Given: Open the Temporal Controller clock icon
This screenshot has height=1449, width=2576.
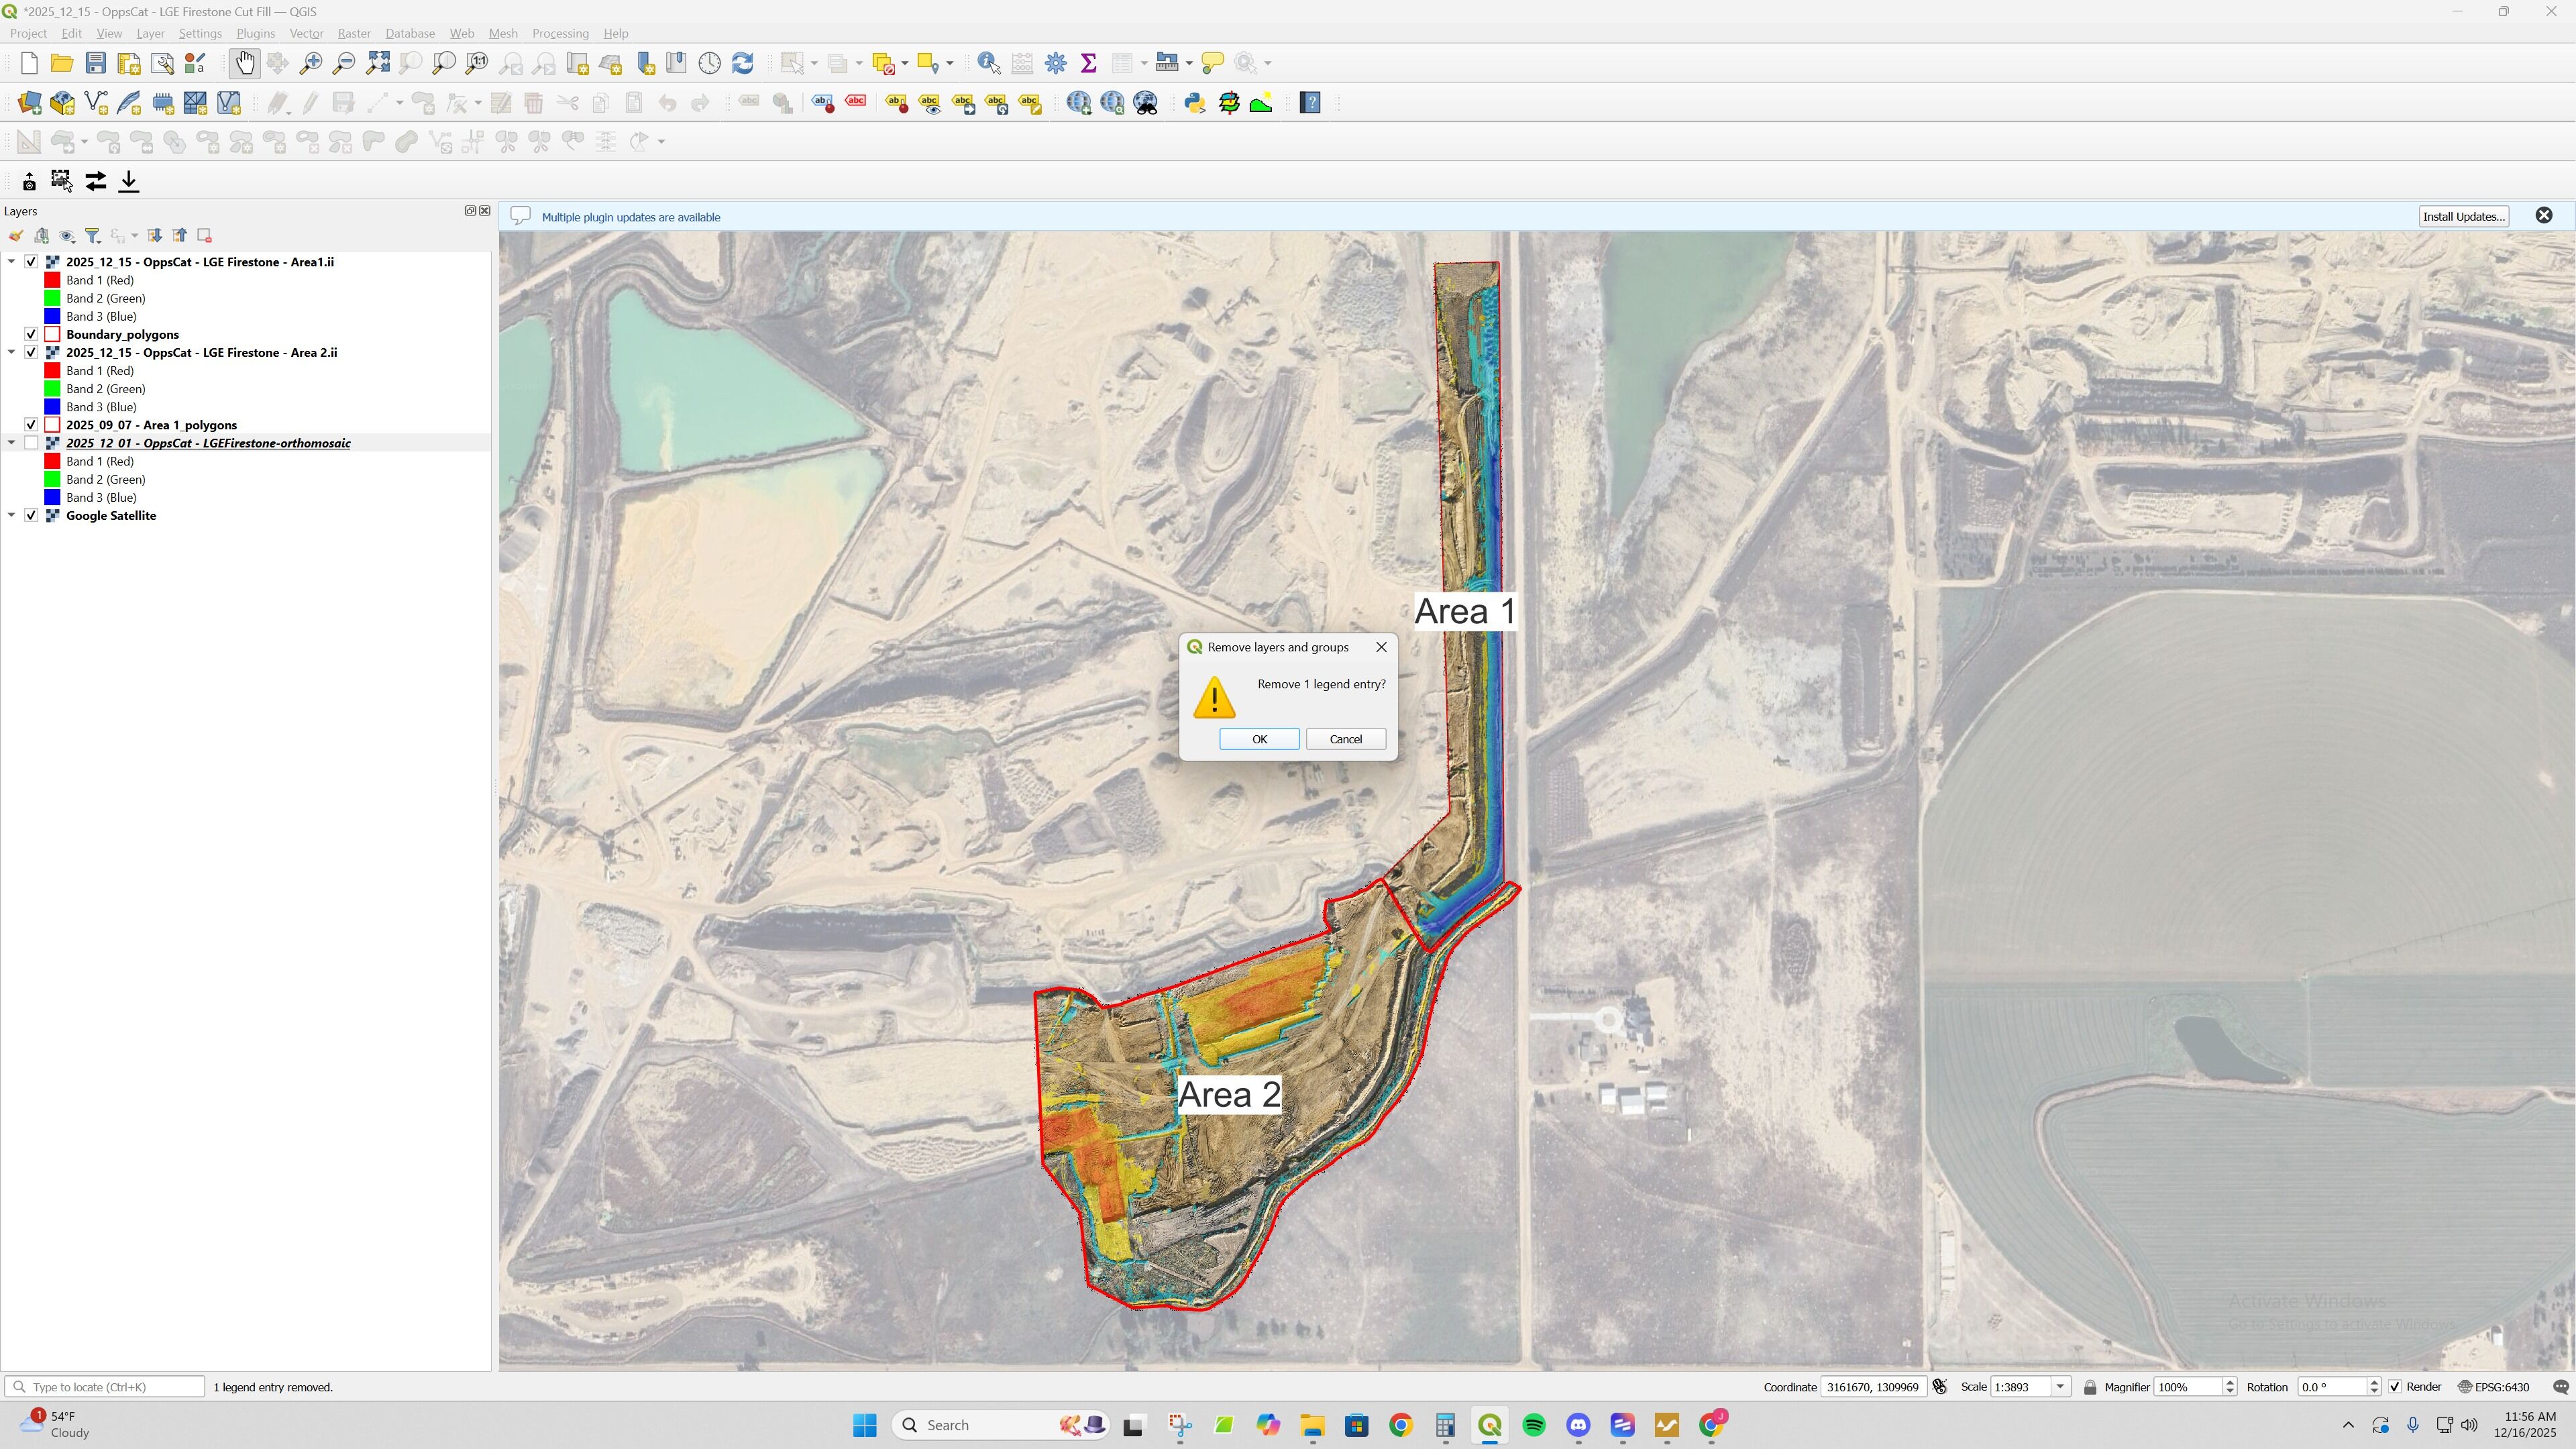Looking at the screenshot, I should tap(709, 63).
